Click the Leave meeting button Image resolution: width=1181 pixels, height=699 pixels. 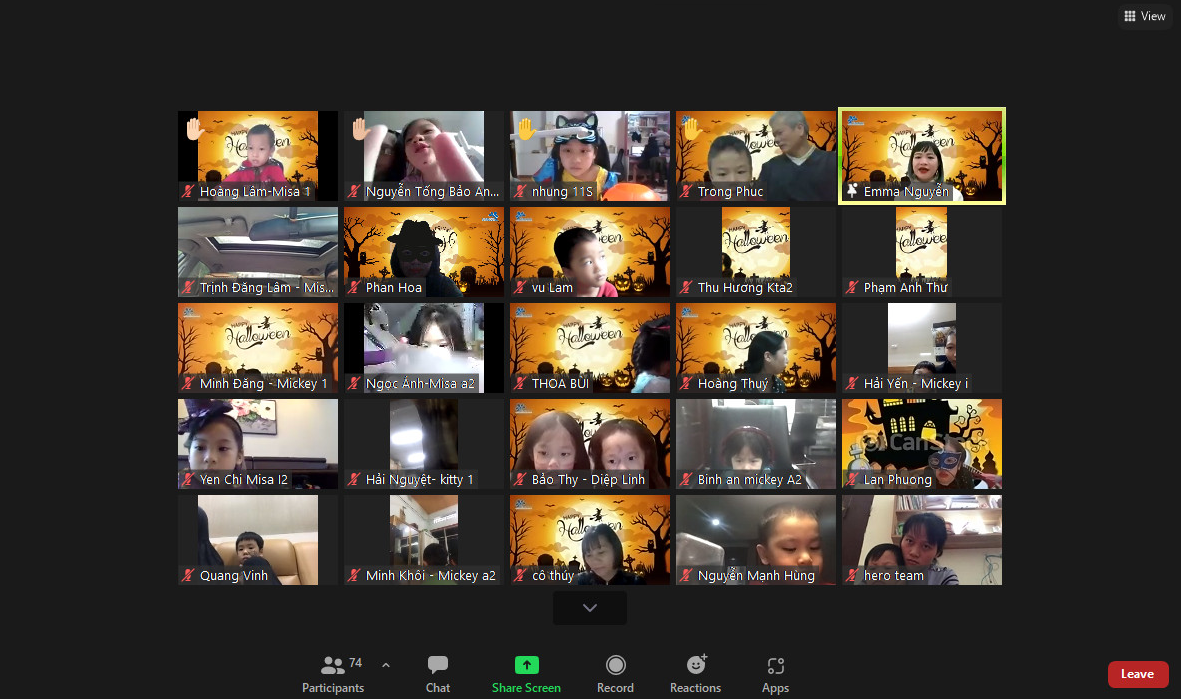click(x=1137, y=674)
